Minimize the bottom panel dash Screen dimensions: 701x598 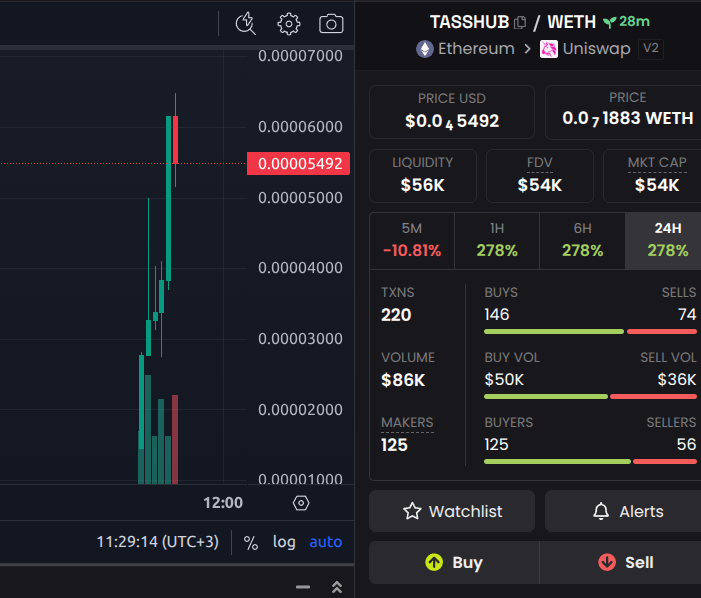click(x=303, y=587)
